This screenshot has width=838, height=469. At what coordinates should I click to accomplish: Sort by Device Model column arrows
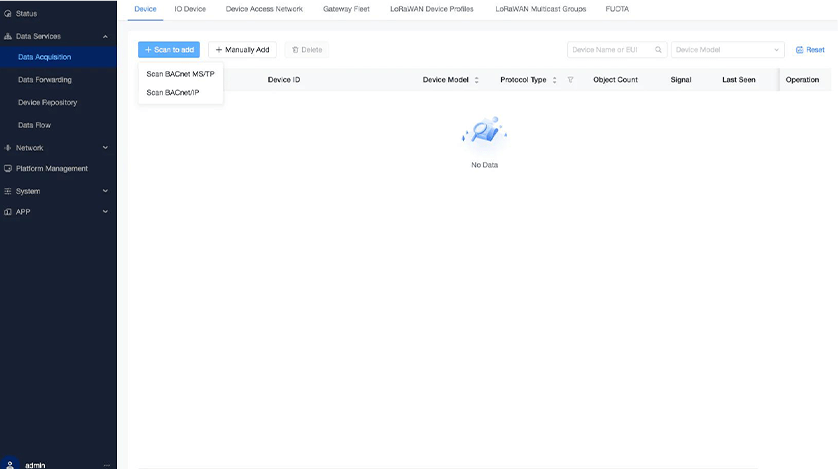click(x=476, y=80)
